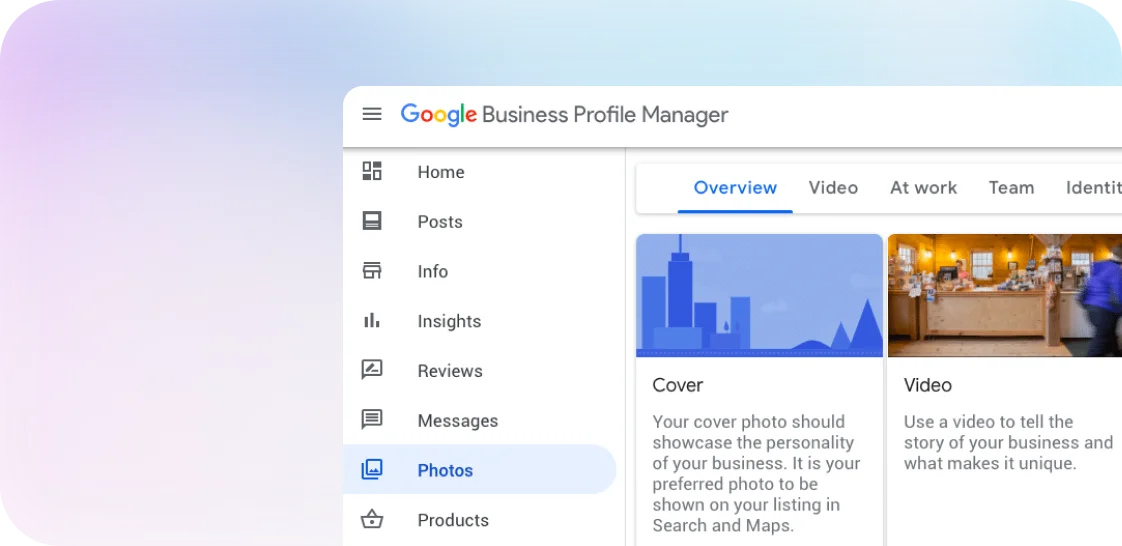Viewport: 1122px width, 546px height.
Task: Select the Team tab
Action: tap(1011, 188)
